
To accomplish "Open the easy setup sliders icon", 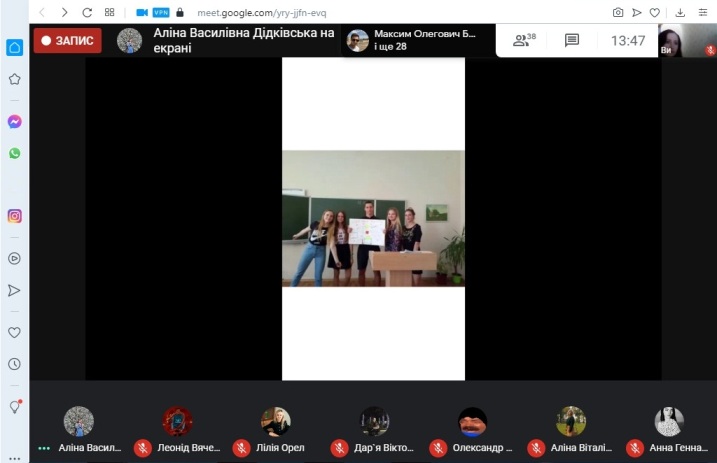I will click(703, 12).
